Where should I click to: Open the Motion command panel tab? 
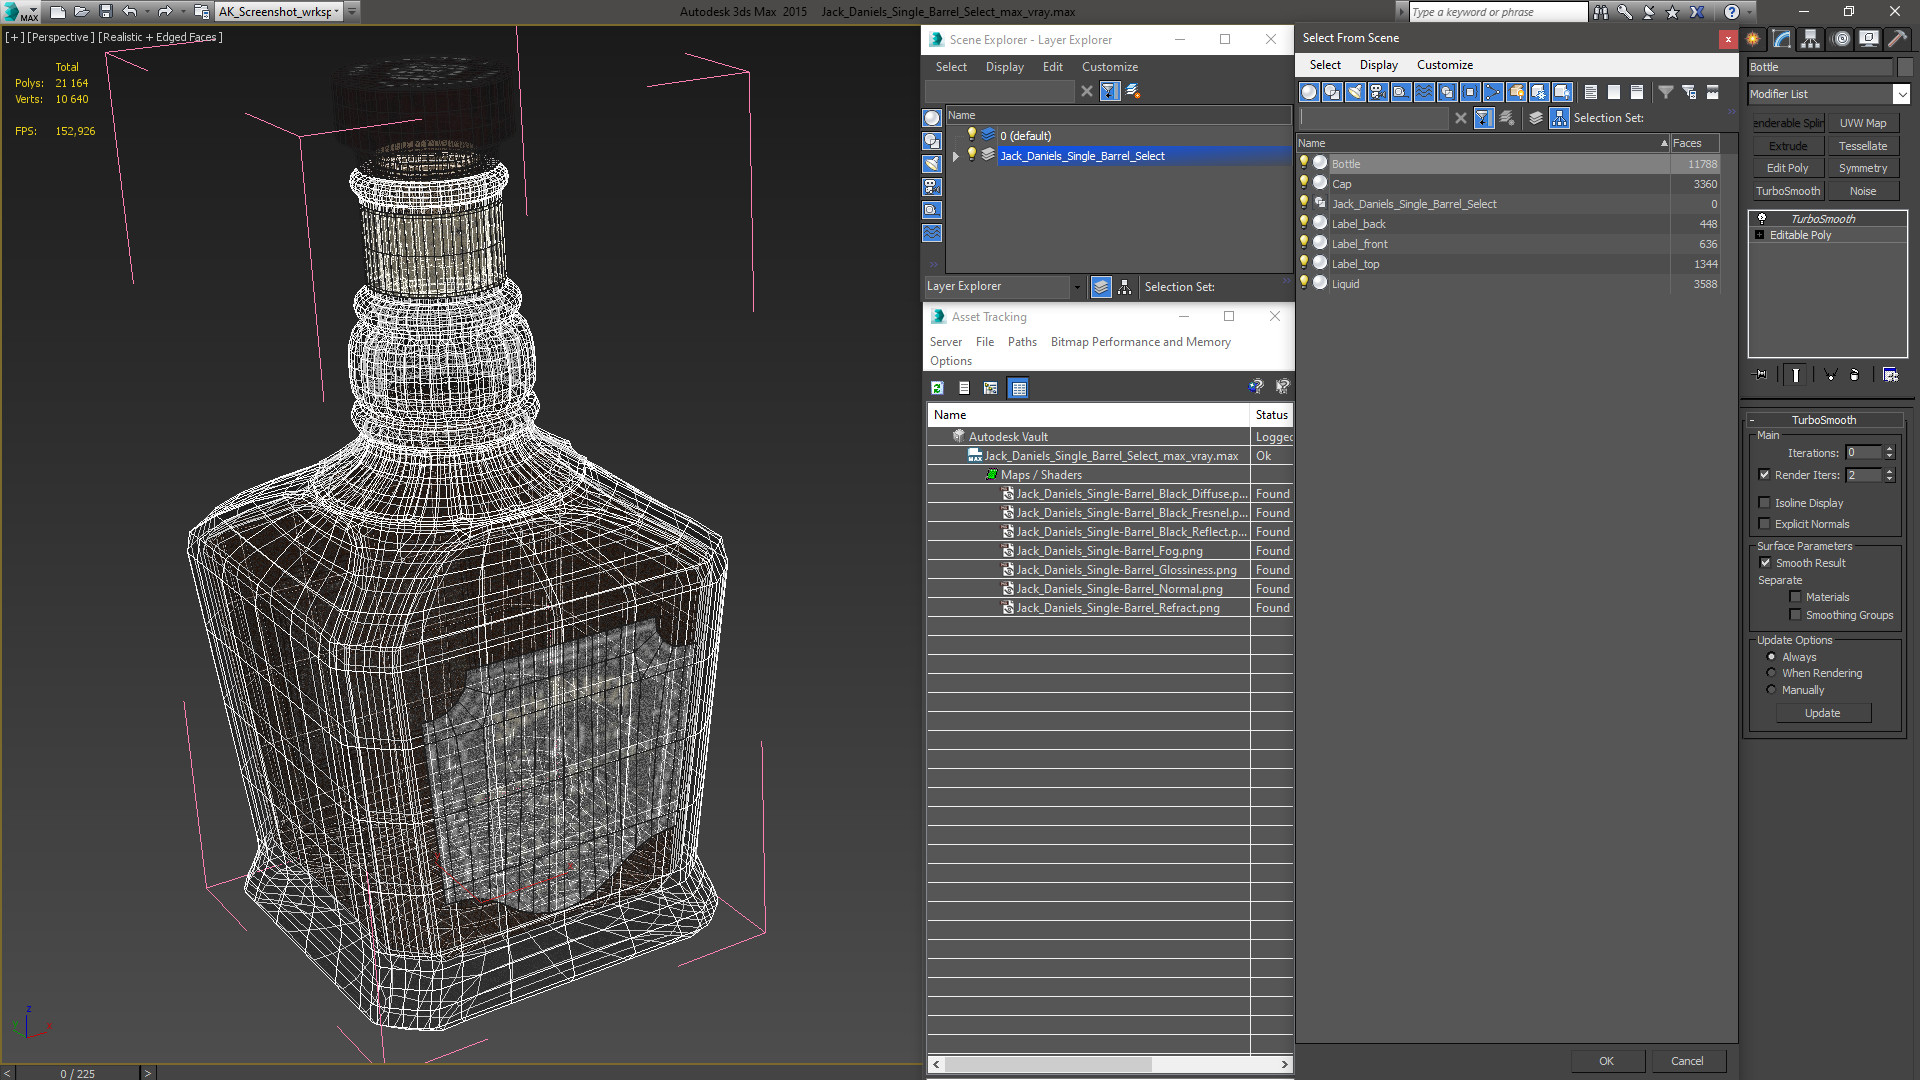coord(1841,39)
